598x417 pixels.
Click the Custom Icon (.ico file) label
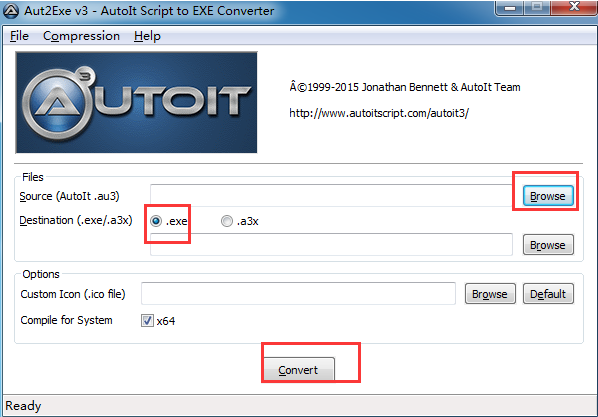pos(73,294)
